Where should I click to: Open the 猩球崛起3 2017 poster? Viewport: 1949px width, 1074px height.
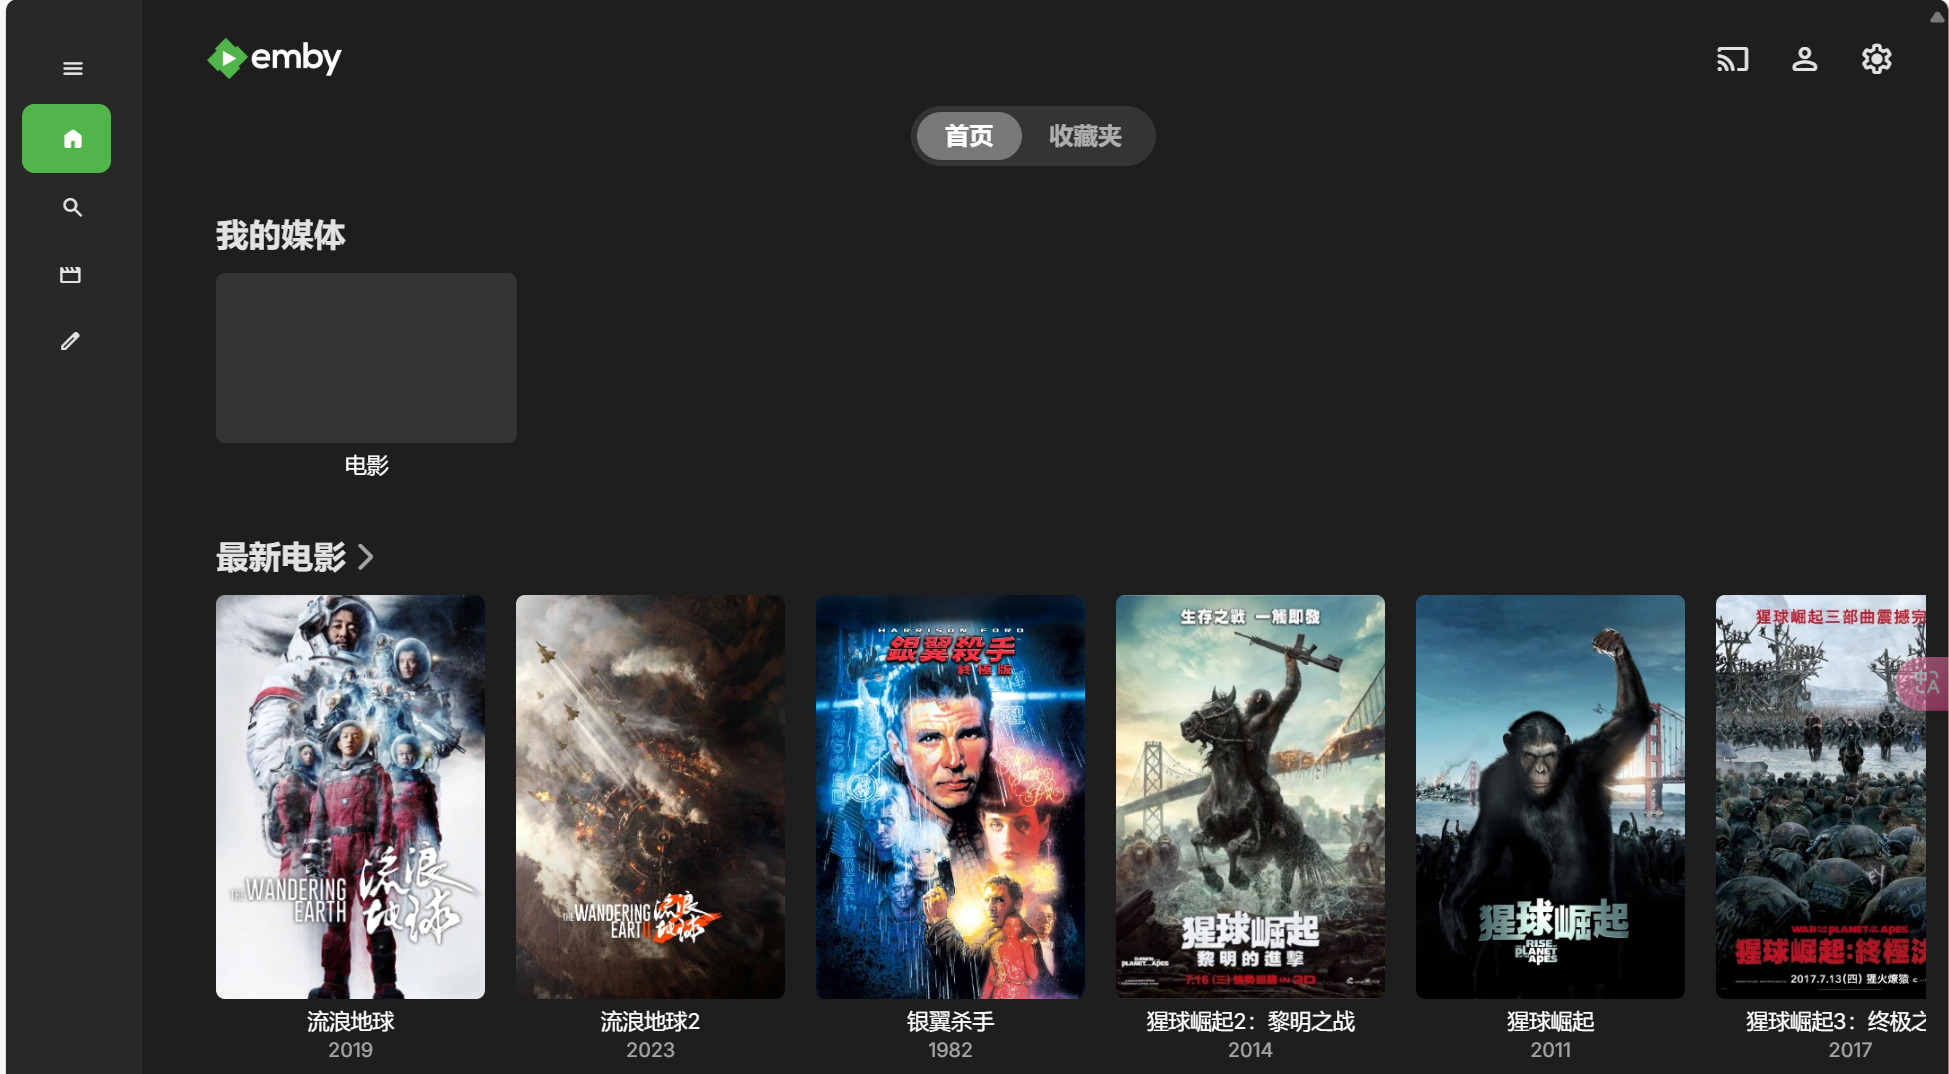(1821, 797)
